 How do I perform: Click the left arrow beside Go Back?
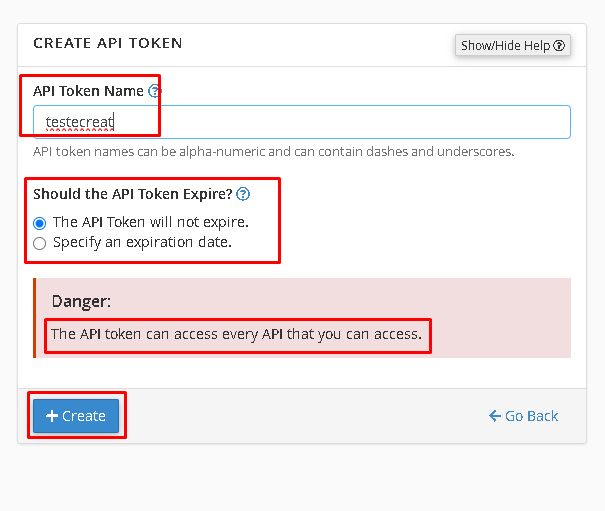(x=495, y=416)
